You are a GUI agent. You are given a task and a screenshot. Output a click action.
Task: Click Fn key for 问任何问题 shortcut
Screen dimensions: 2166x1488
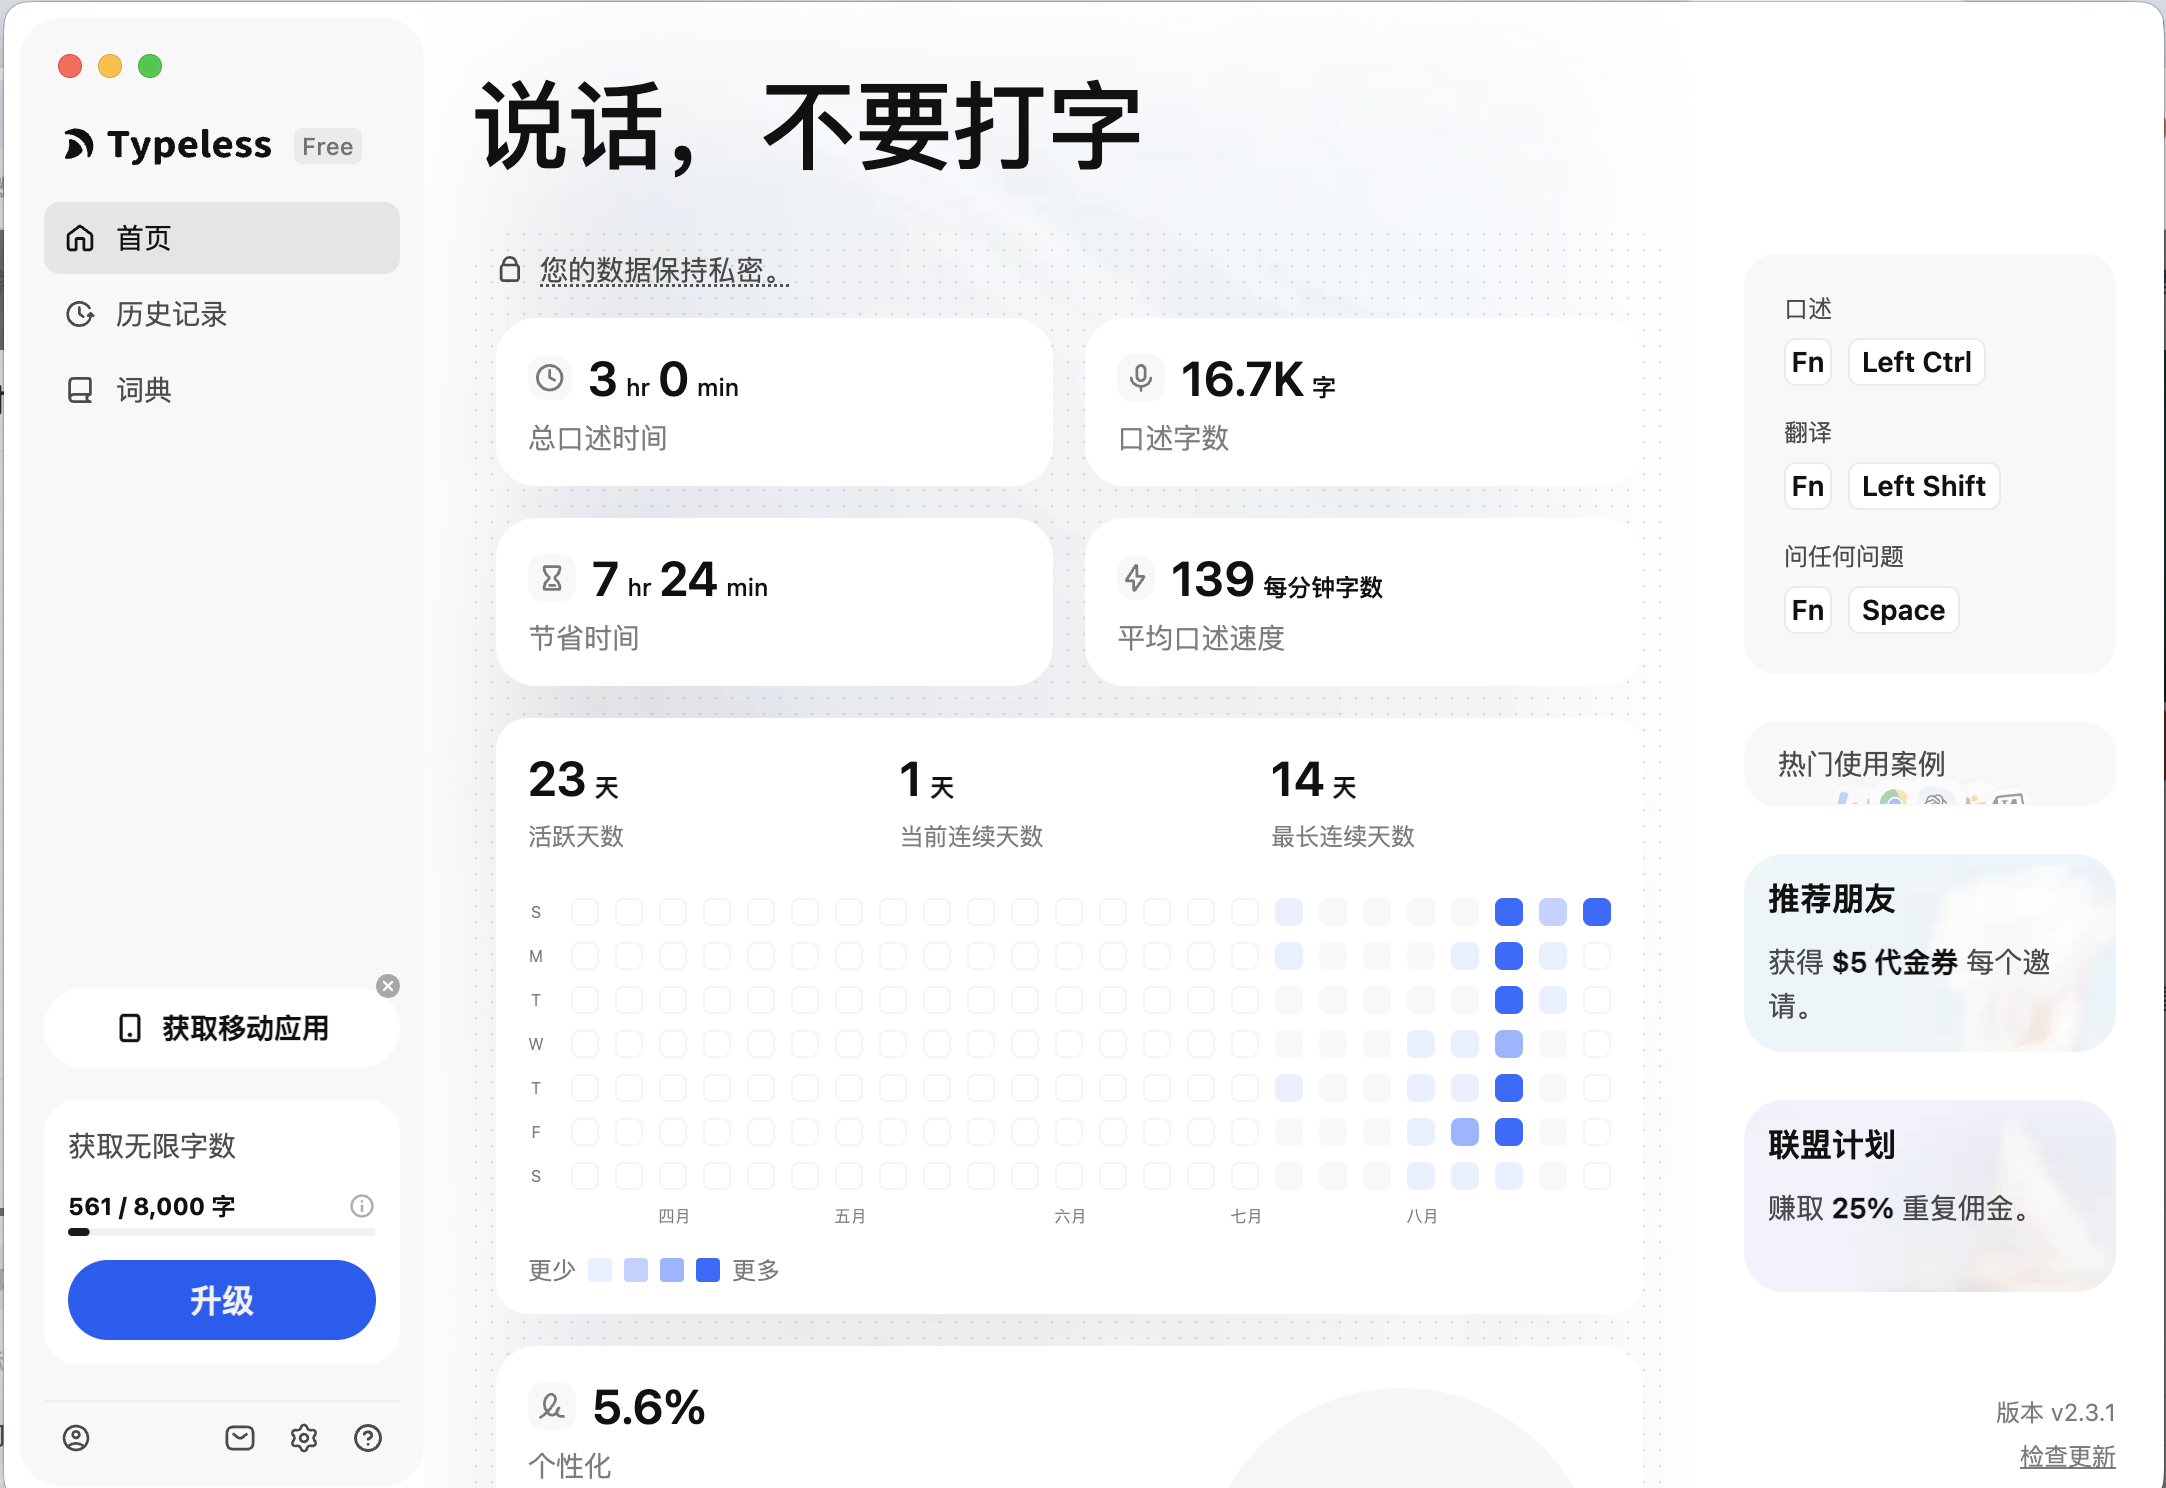point(1808,610)
